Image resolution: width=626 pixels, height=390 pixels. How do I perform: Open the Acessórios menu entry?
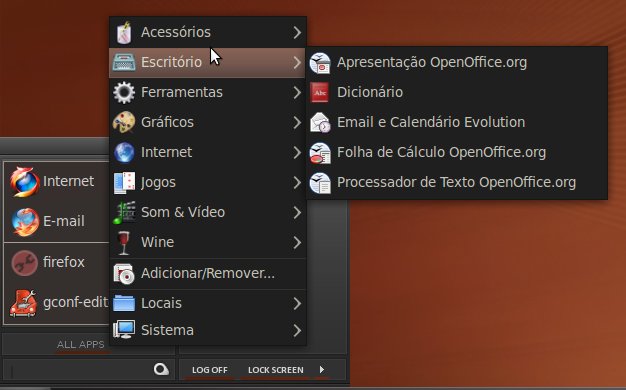(x=208, y=32)
